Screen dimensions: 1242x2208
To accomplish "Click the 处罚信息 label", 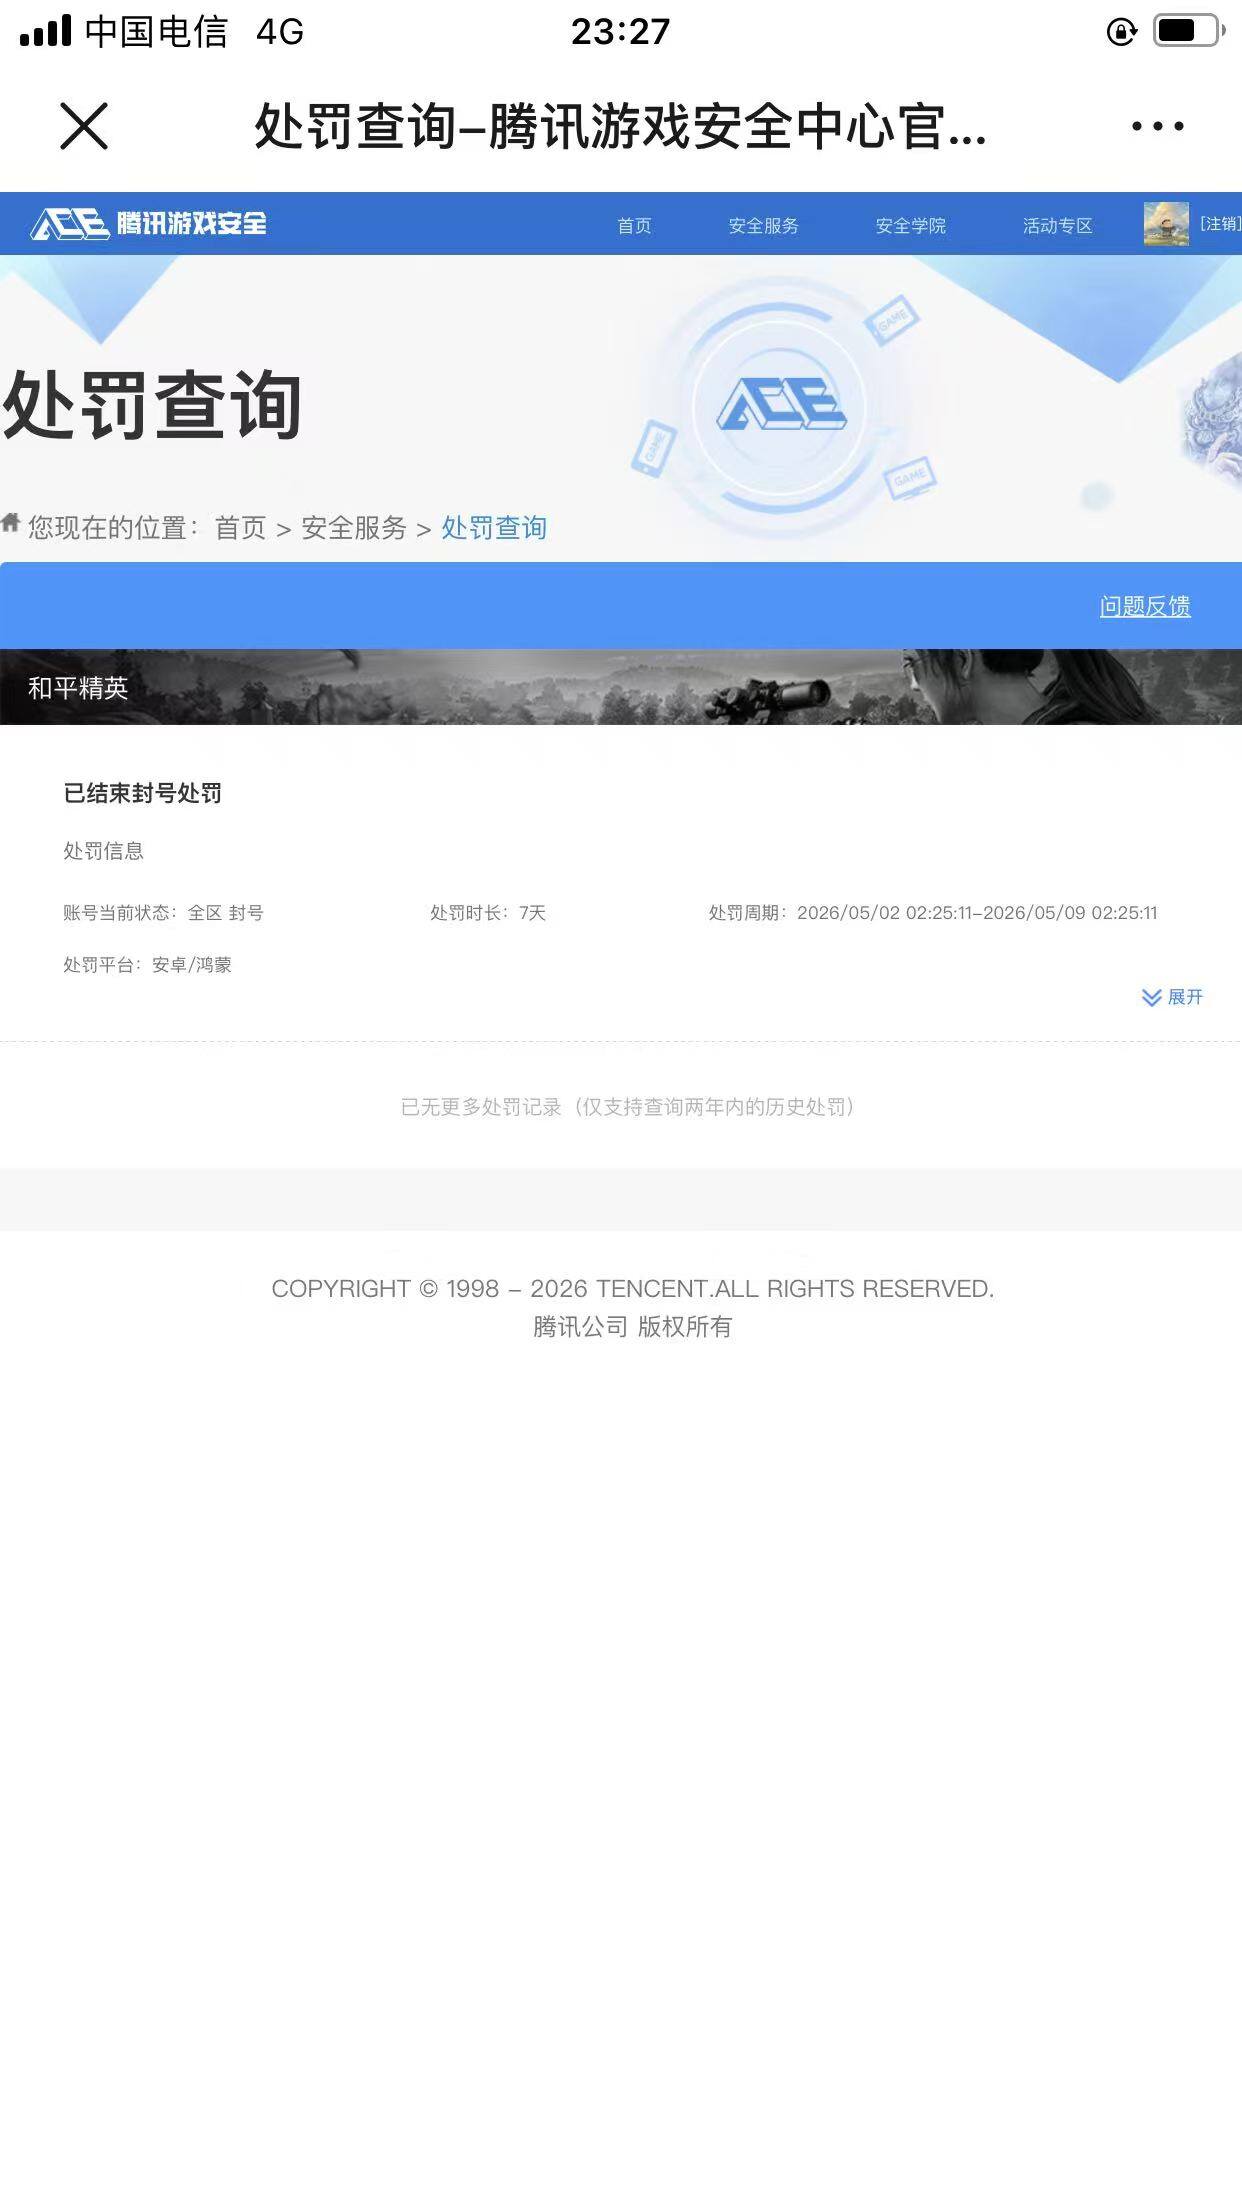I will click(104, 851).
